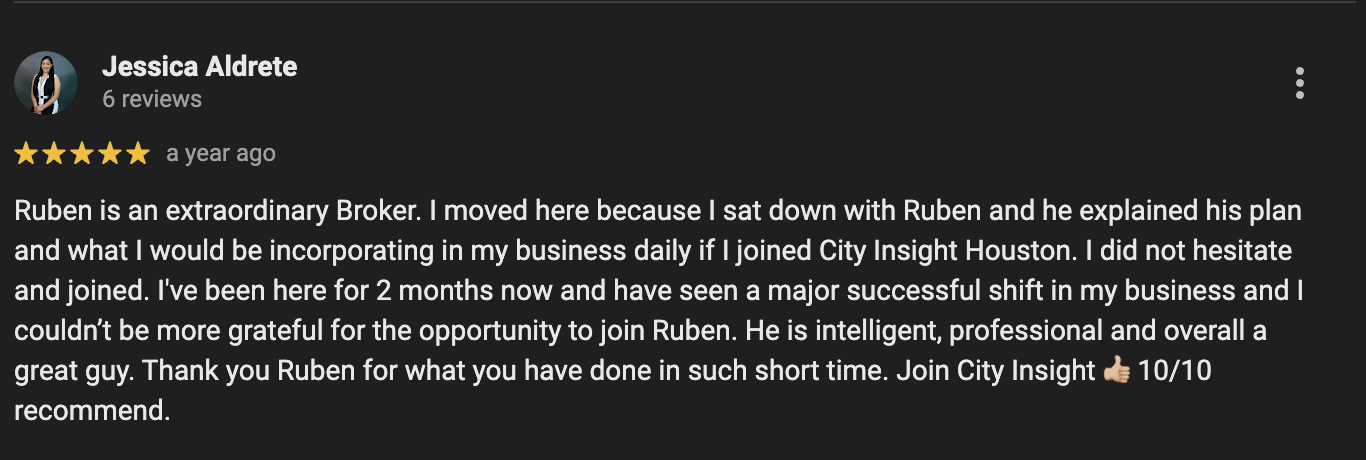The width and height of the screenshot is (1366, 460).
Task: Open the three-dot more options menu
Action: [1299, 83]
